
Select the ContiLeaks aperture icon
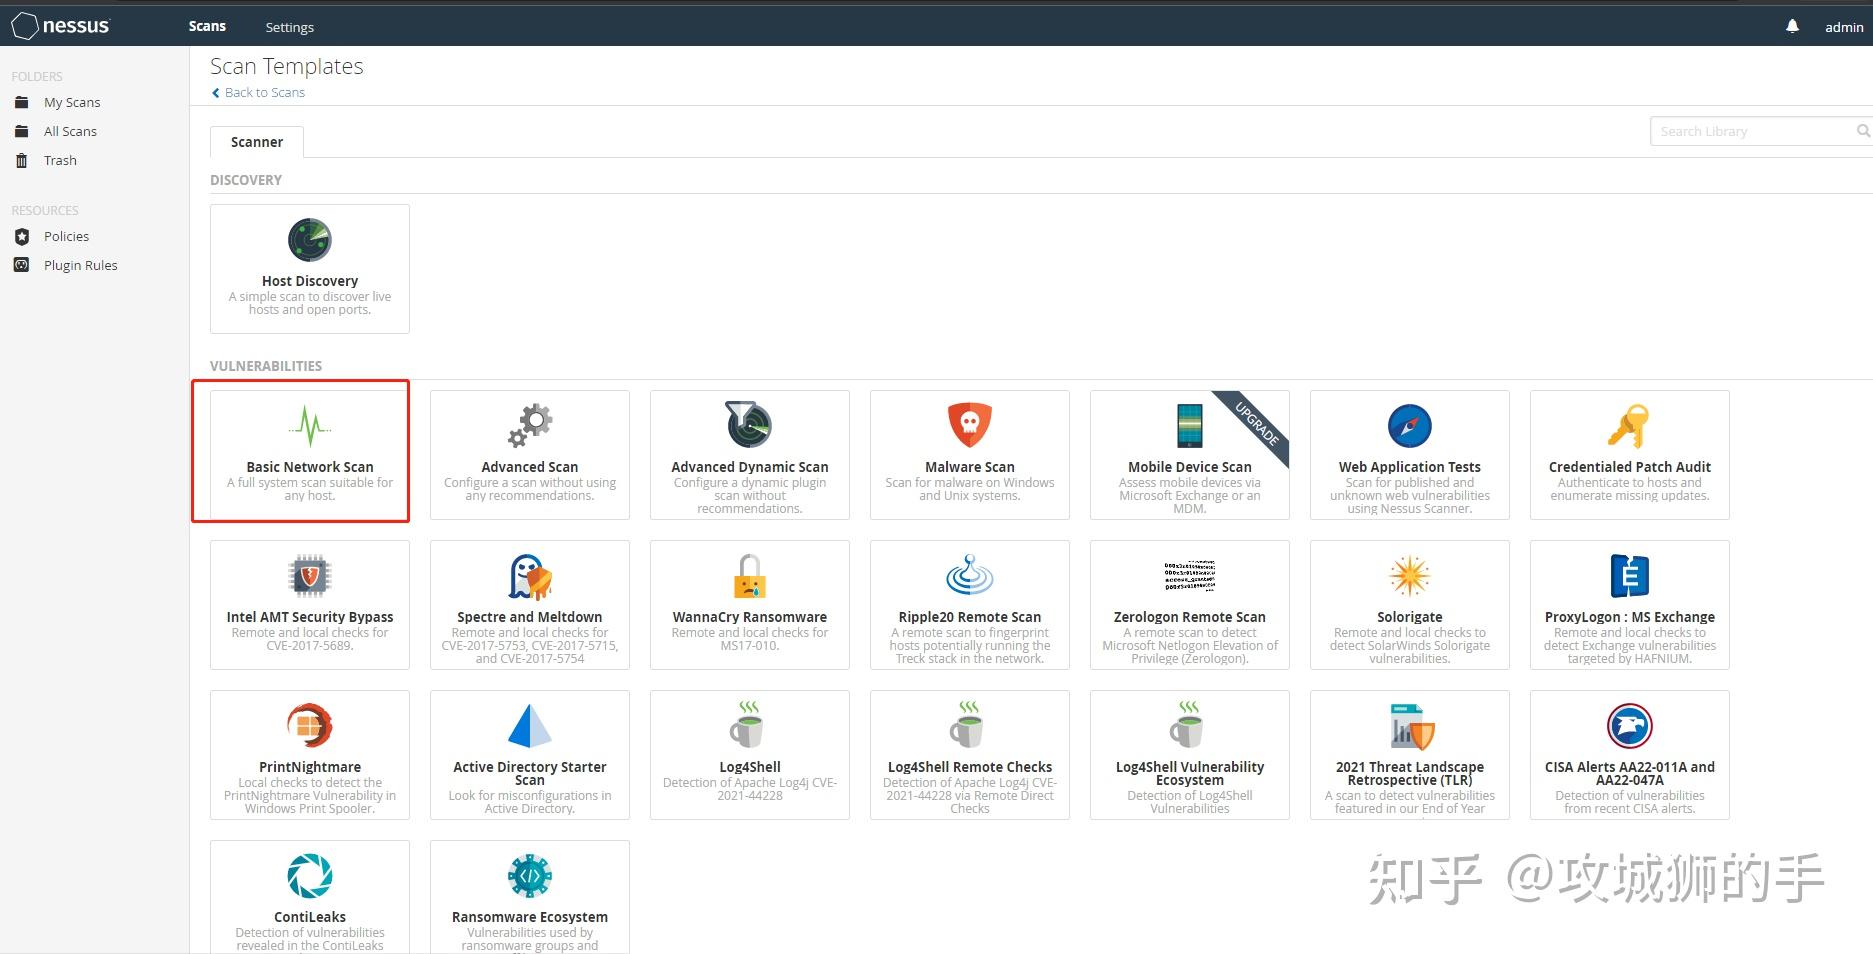point(310,876)
